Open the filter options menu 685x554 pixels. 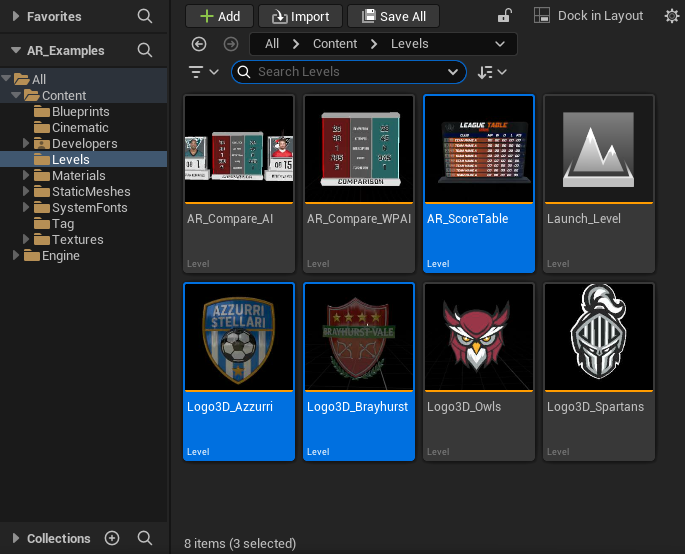click(x=202, y=72)
